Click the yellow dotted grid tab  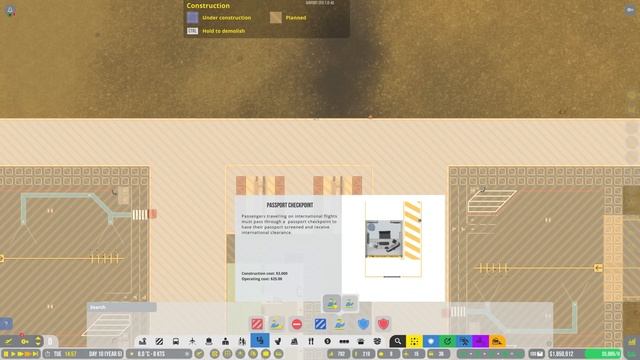[414, 341]
